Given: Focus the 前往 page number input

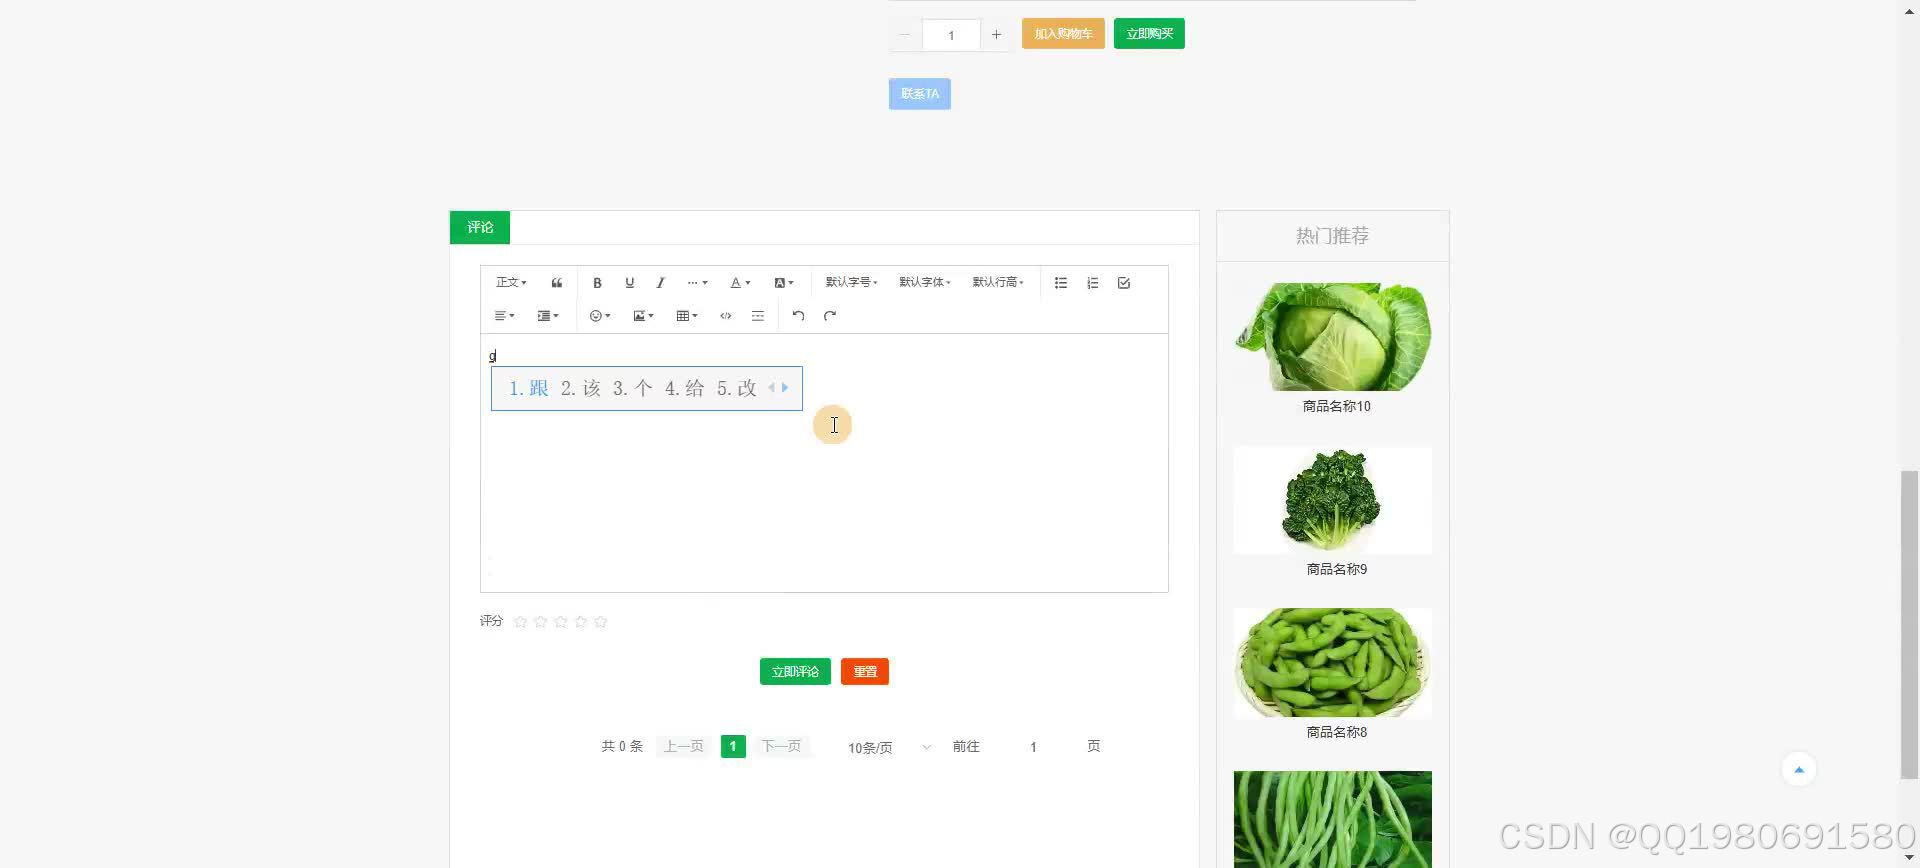Looking at the screenshot, I should 1033,747.
